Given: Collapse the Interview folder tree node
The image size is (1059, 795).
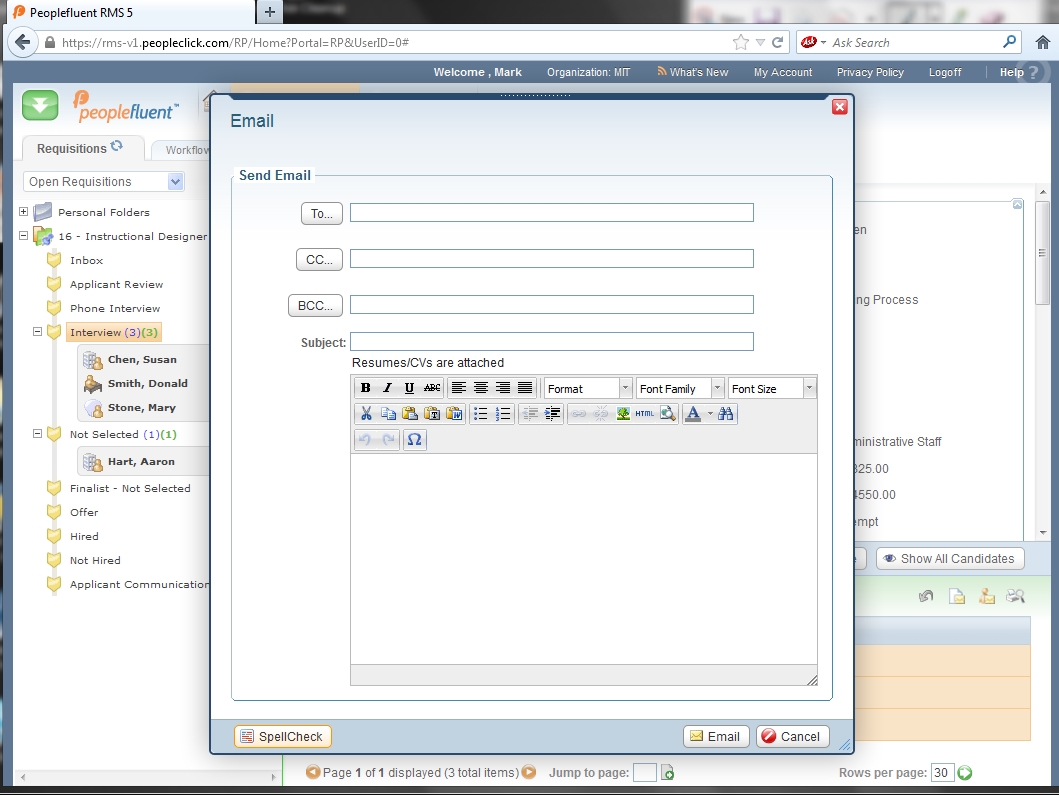Looking at the screenshot, I should point(38,332).
